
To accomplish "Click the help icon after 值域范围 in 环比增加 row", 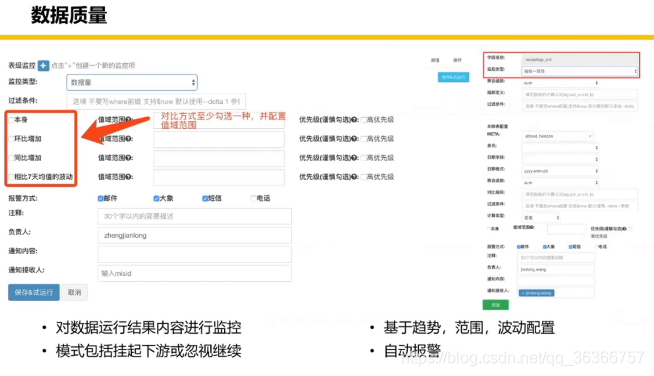I will [x=128, y=139].
